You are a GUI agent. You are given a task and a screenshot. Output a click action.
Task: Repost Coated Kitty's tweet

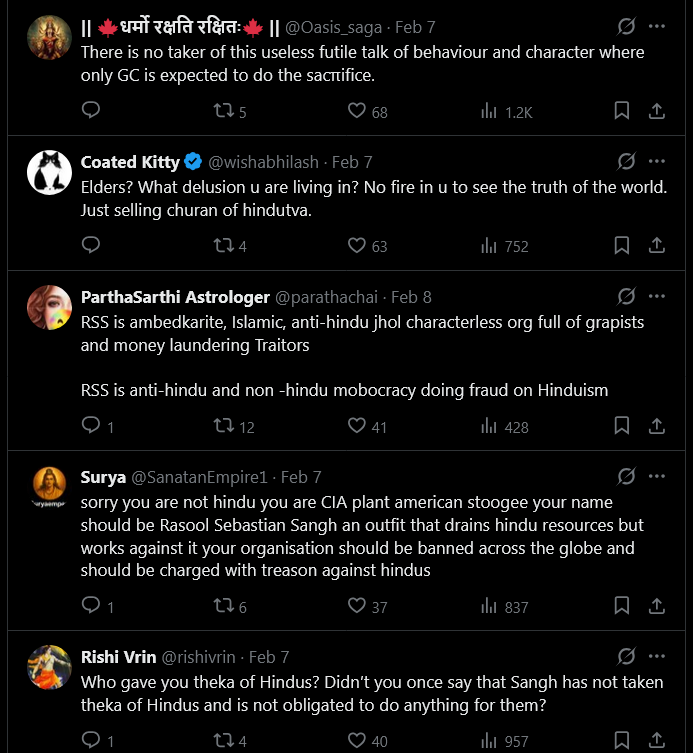pos(225,246)
